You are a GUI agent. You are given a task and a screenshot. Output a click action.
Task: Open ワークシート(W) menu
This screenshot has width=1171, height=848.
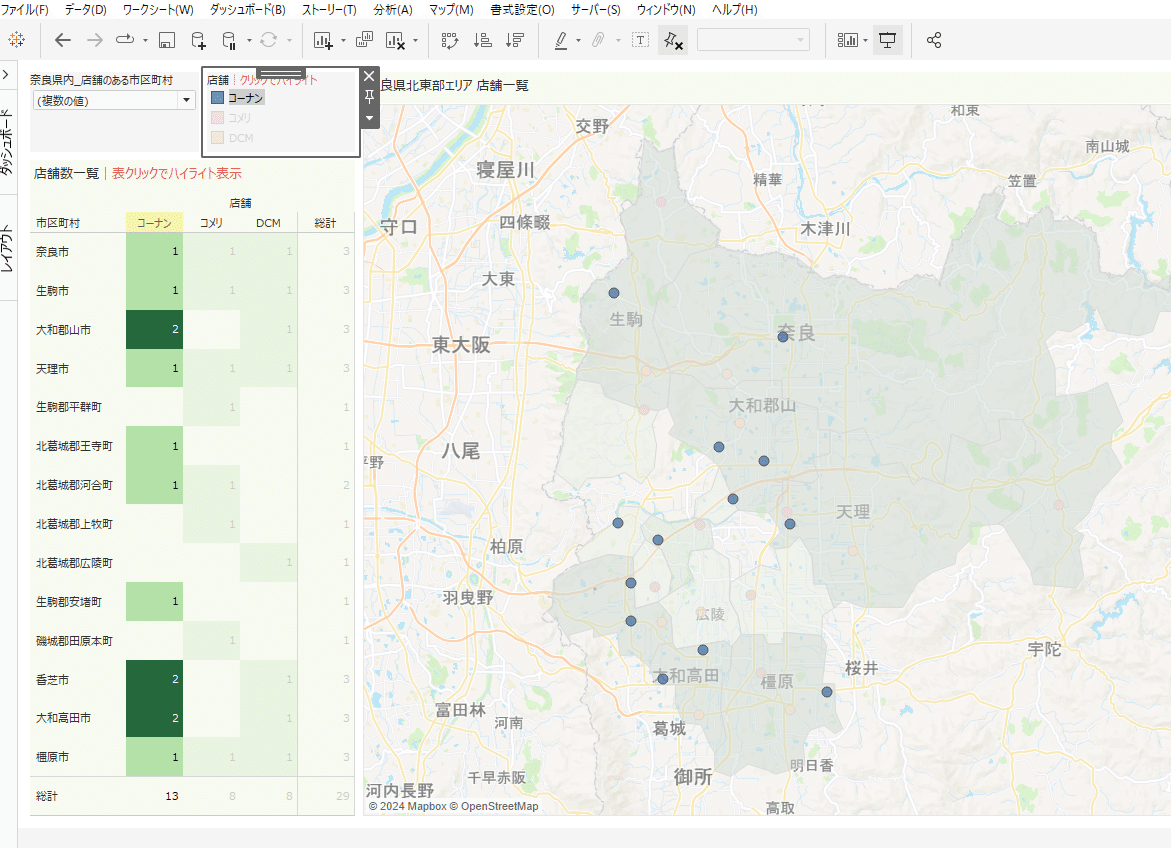click(158, 9)
